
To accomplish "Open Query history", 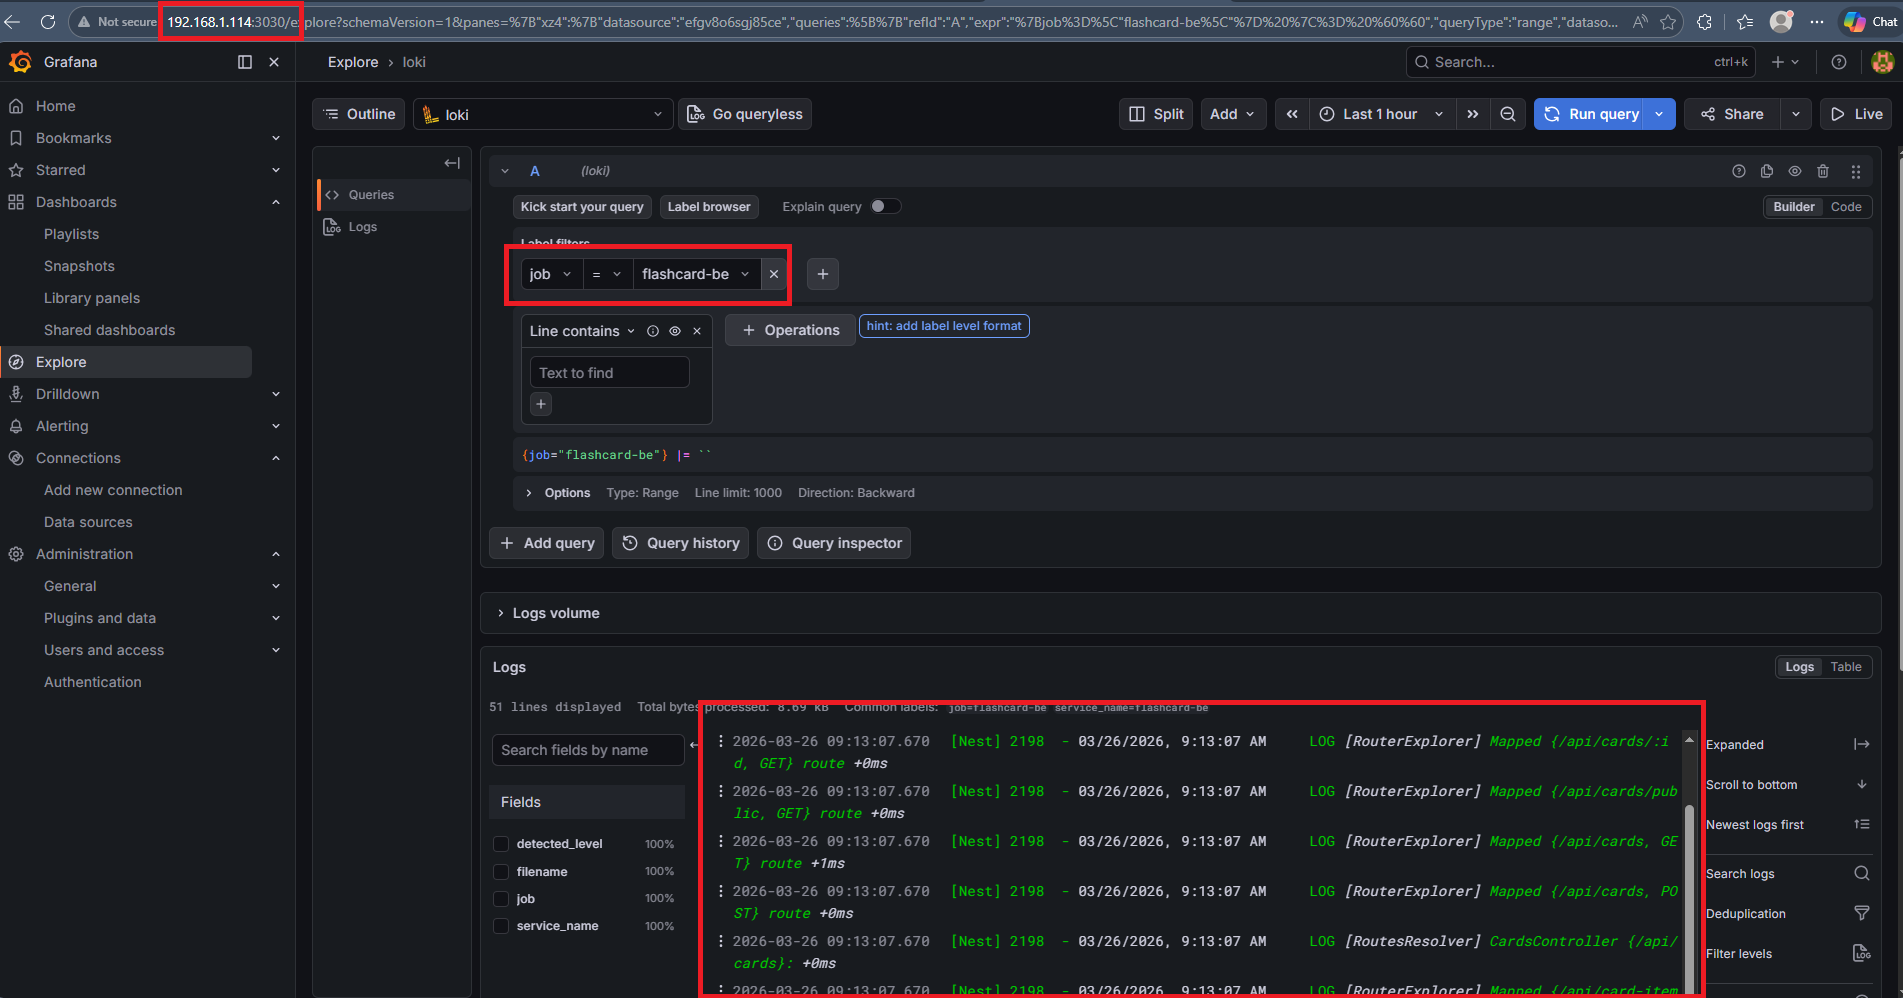I will [681, 543].
